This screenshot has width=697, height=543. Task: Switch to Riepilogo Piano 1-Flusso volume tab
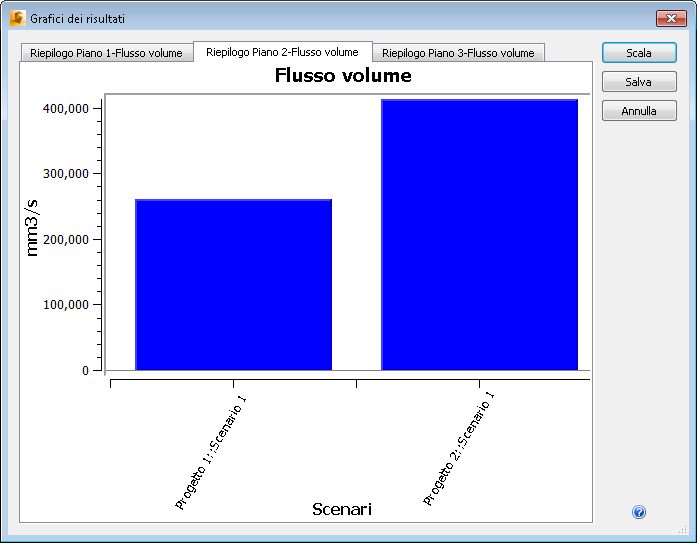(x=107, y=53)
